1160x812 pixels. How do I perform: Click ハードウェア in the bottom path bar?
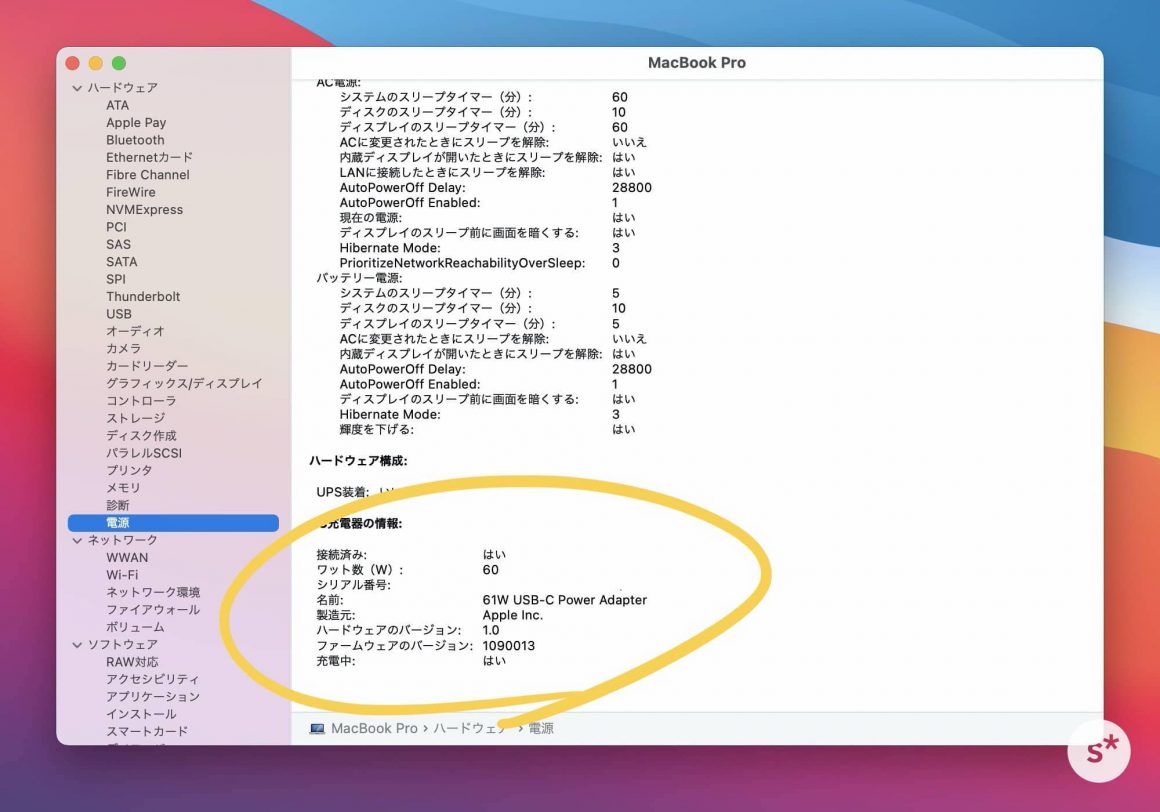point(470,729)
